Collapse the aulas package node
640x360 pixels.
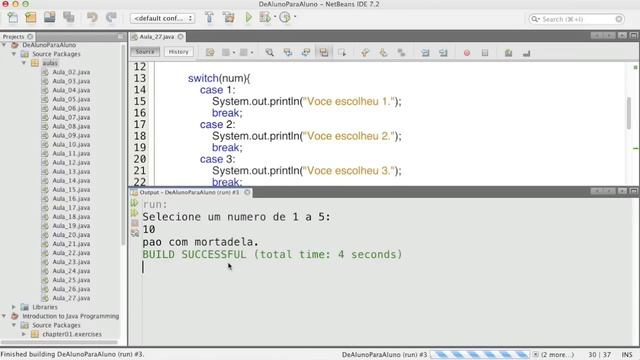(24, 63)
